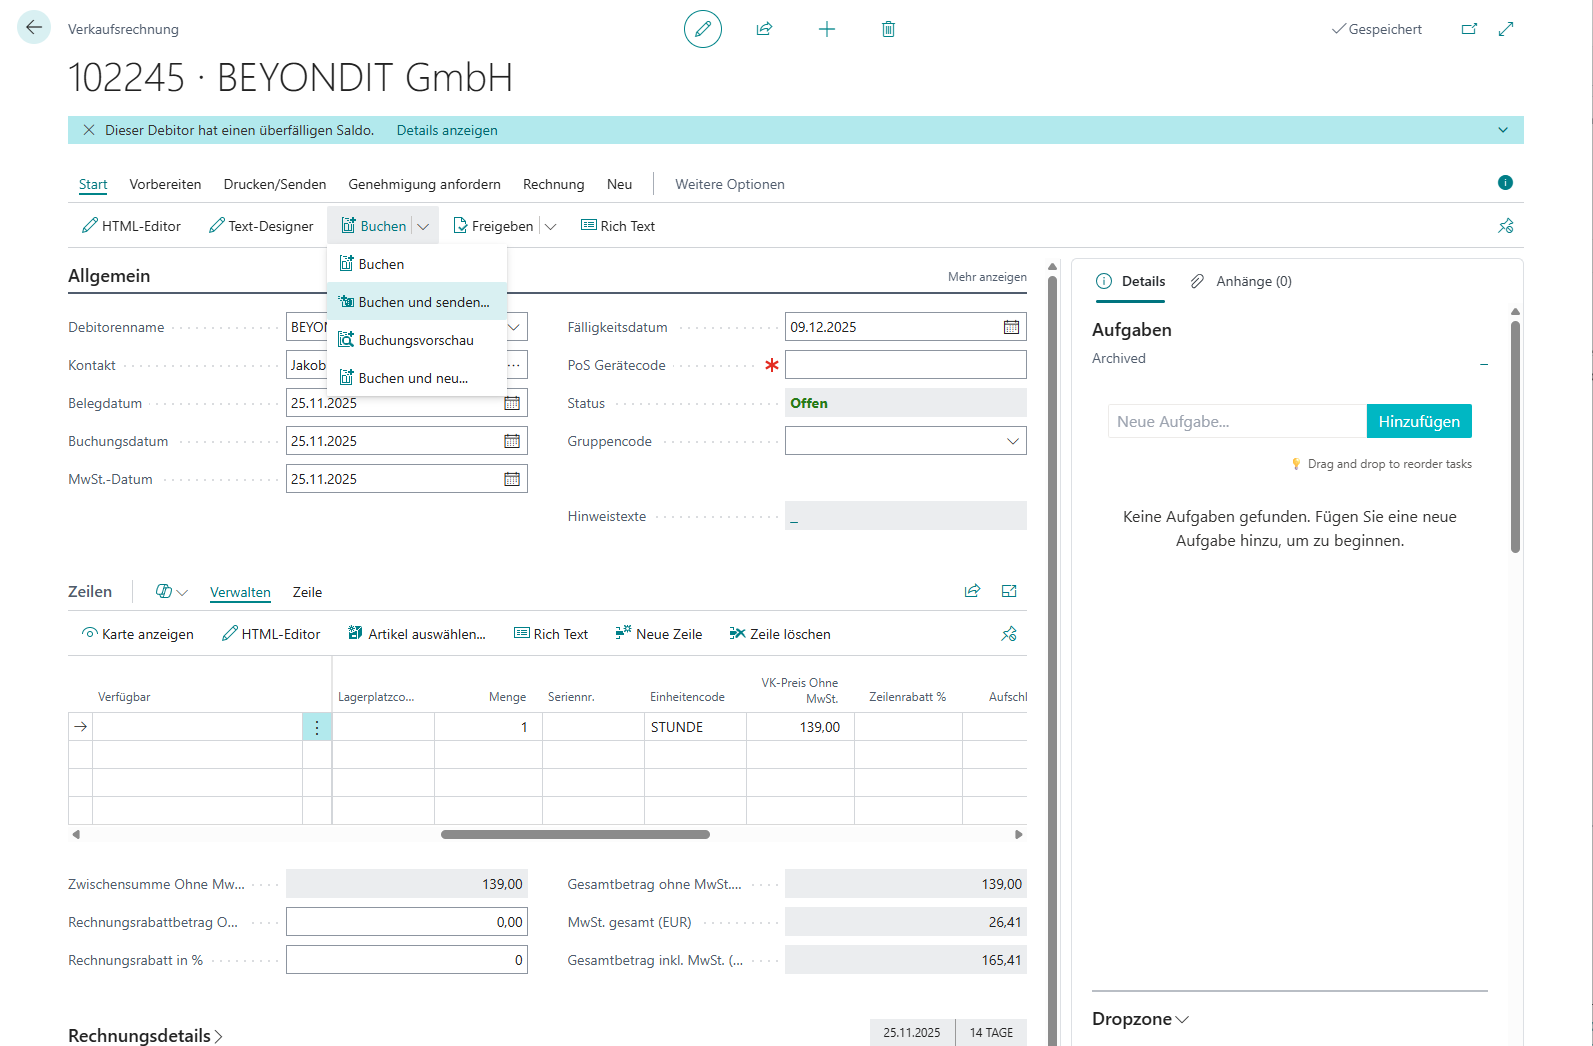This screenshot has width=1593, height=1046.
Task: Open invoice in new window icon
Action: (1469, 29)
